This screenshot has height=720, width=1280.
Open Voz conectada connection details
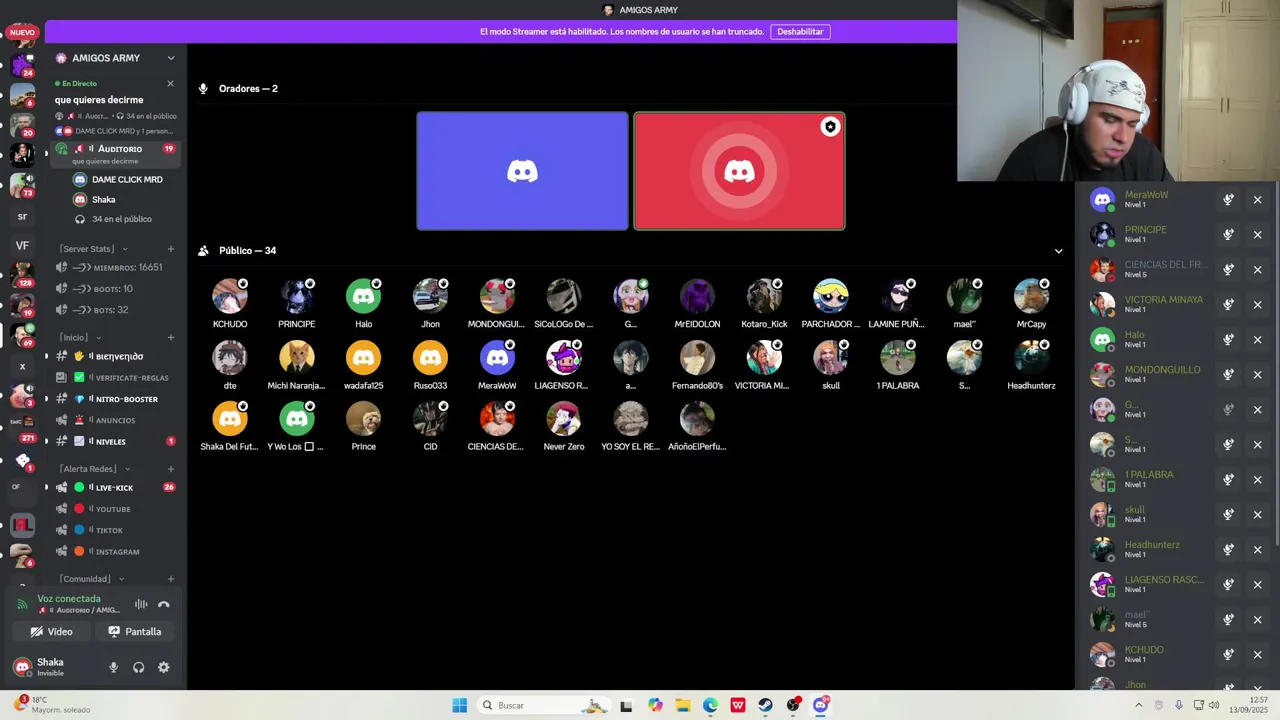click(x=69, y=599)
